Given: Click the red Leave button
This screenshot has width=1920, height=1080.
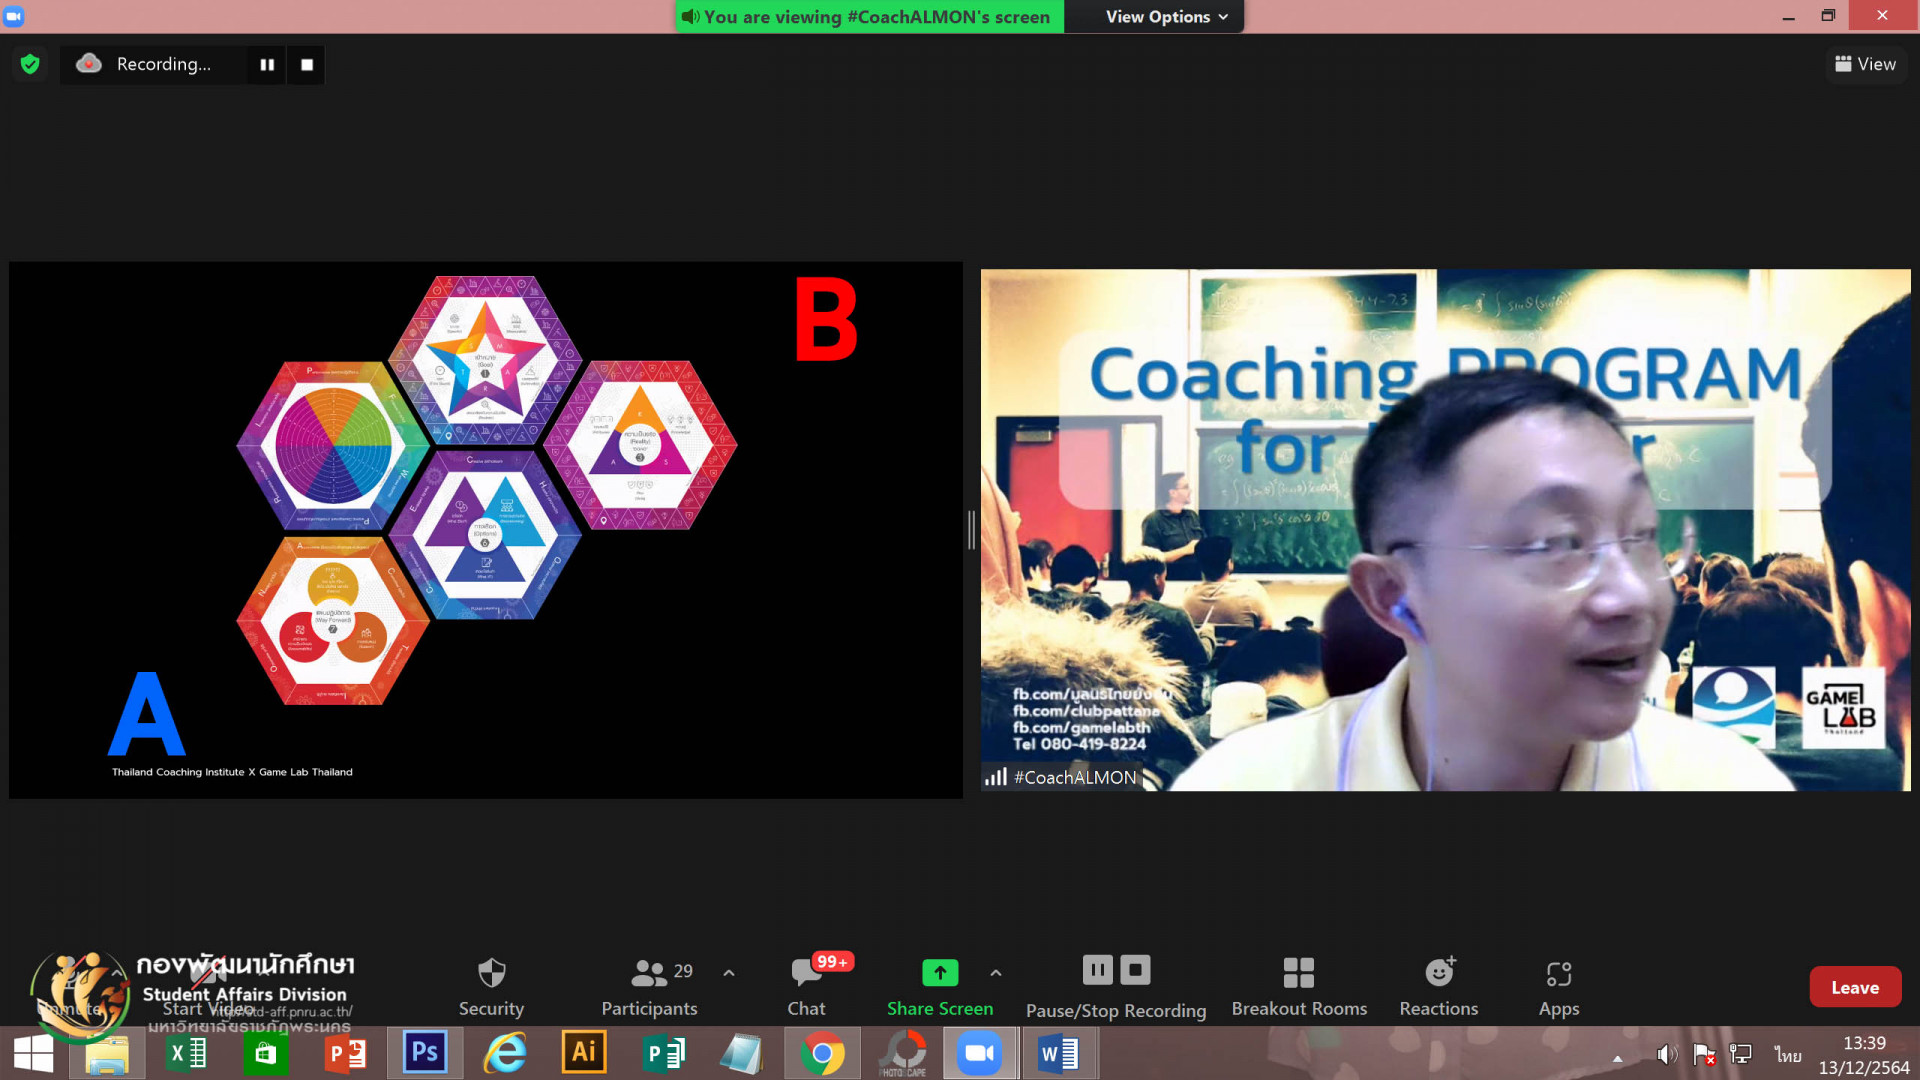Looking at the screenshot, I should [x=1854, y=987].
